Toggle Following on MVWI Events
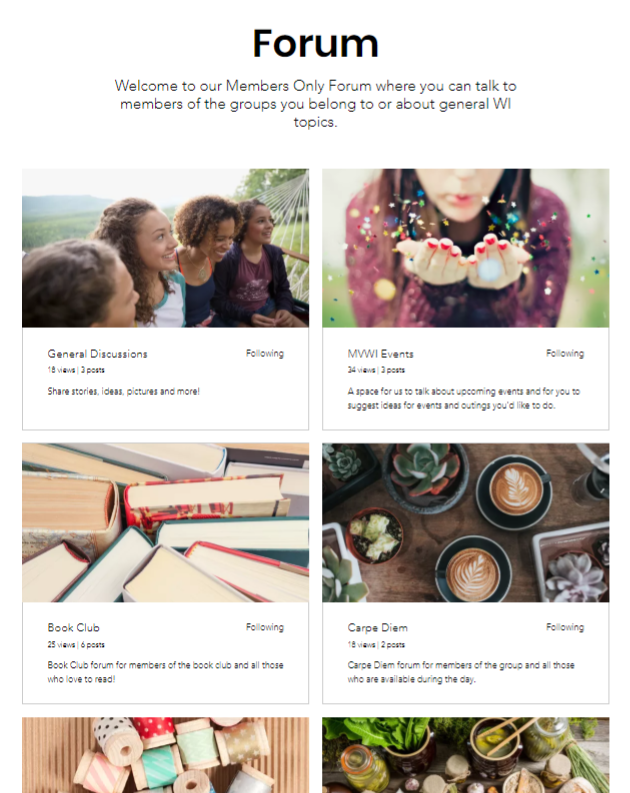Screen dimensions: 630x793 coord(565,354)
